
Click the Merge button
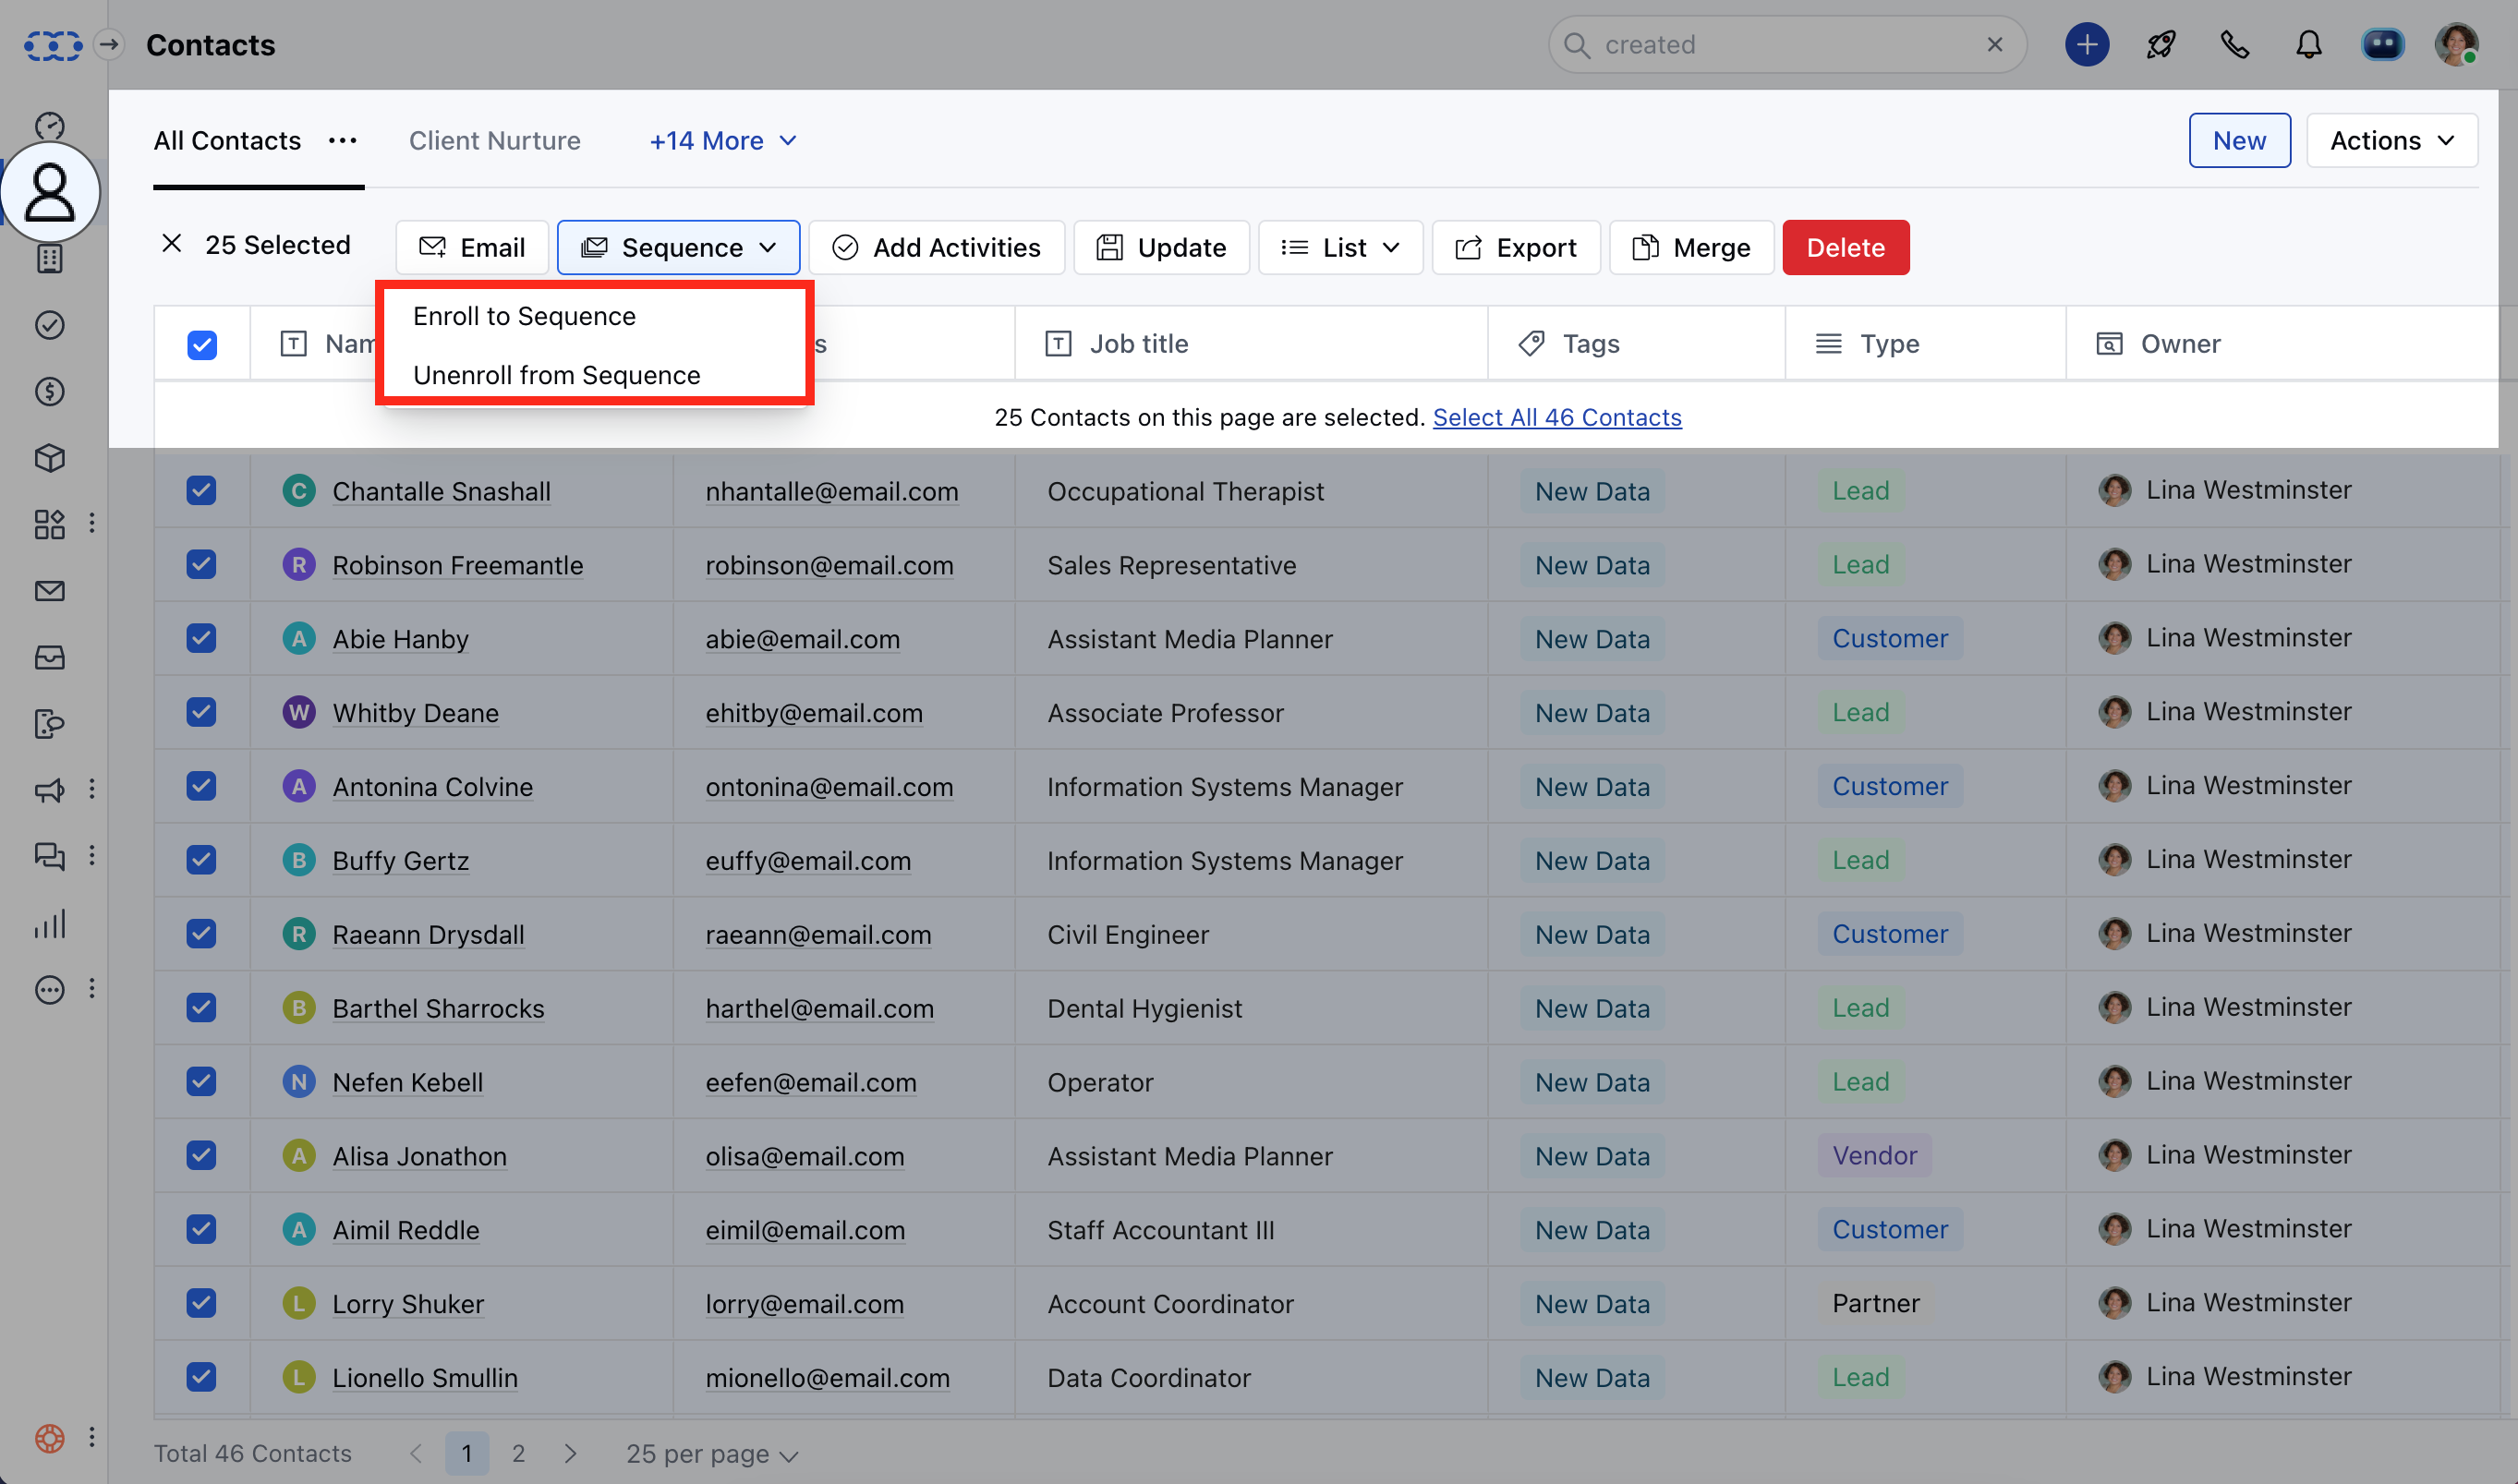click(1691, 247)
